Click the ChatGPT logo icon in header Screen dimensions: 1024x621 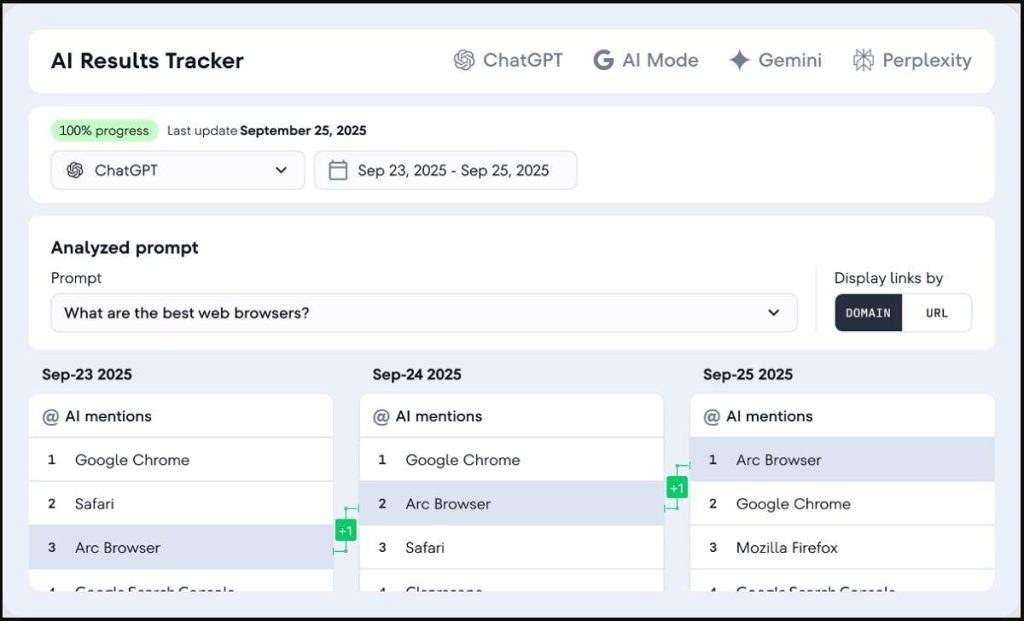pyautogui.click(x=464, y=60)
